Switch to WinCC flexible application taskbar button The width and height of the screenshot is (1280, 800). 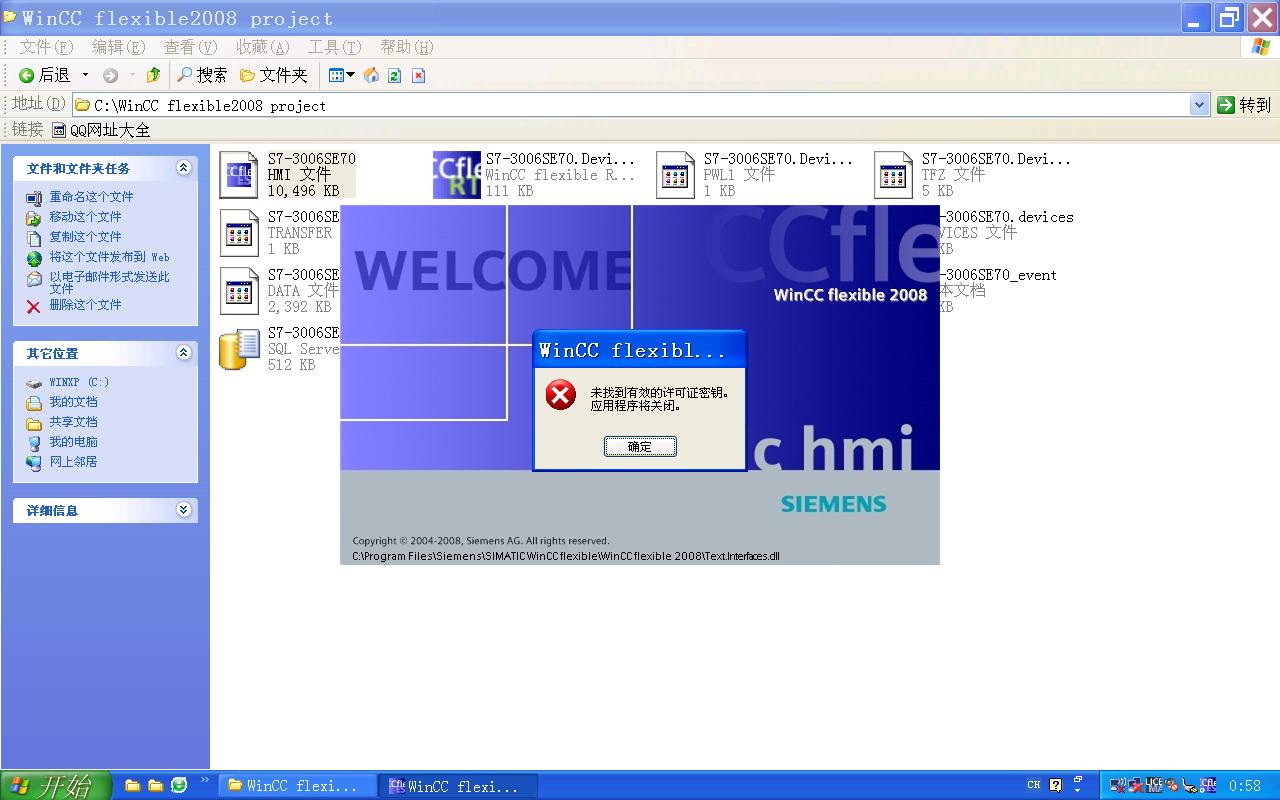click(x=460, y=786)
